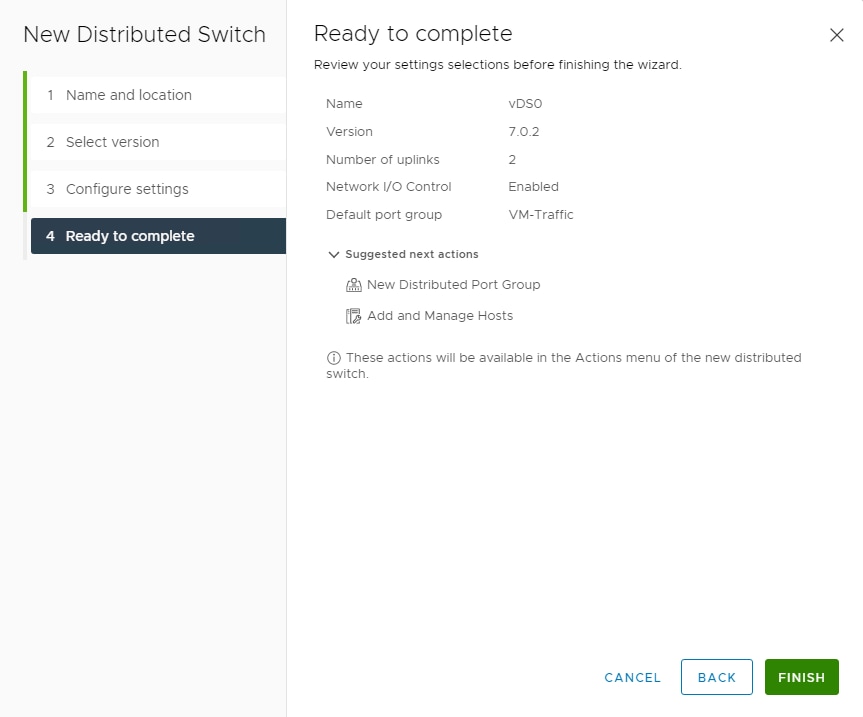This screenshot has height=717, width=863.
Task: Go to step 3 Configure settings
Action: point(159,189)
